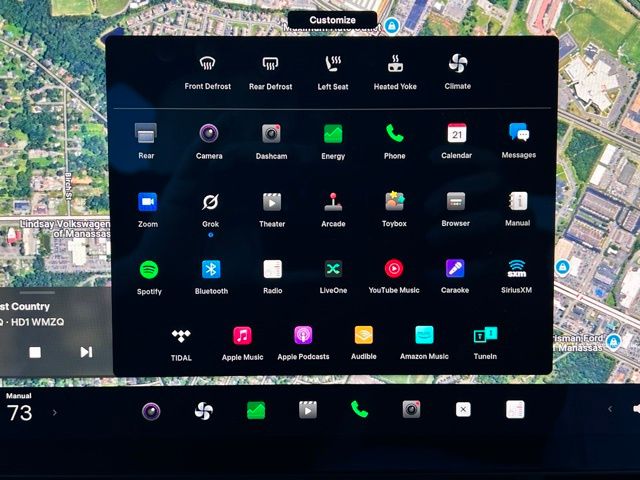Open the Dashcam app
Image resolution: width=640 pixels, height=480 pixels.
pos(271,134)
